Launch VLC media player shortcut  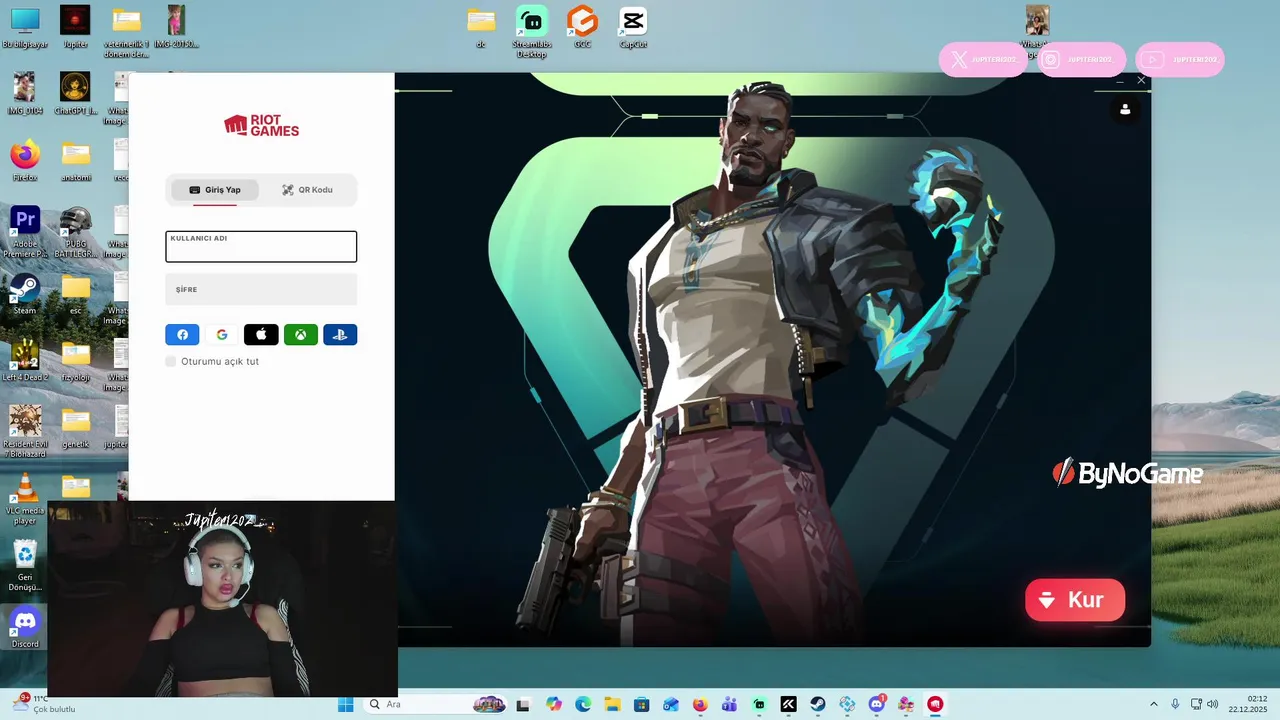[25, 498]
